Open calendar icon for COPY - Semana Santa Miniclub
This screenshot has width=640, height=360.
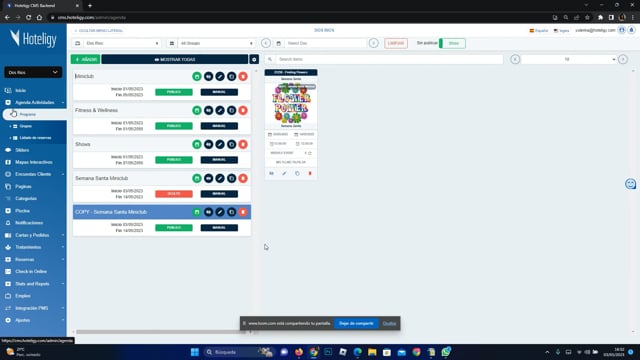point(197,212)
